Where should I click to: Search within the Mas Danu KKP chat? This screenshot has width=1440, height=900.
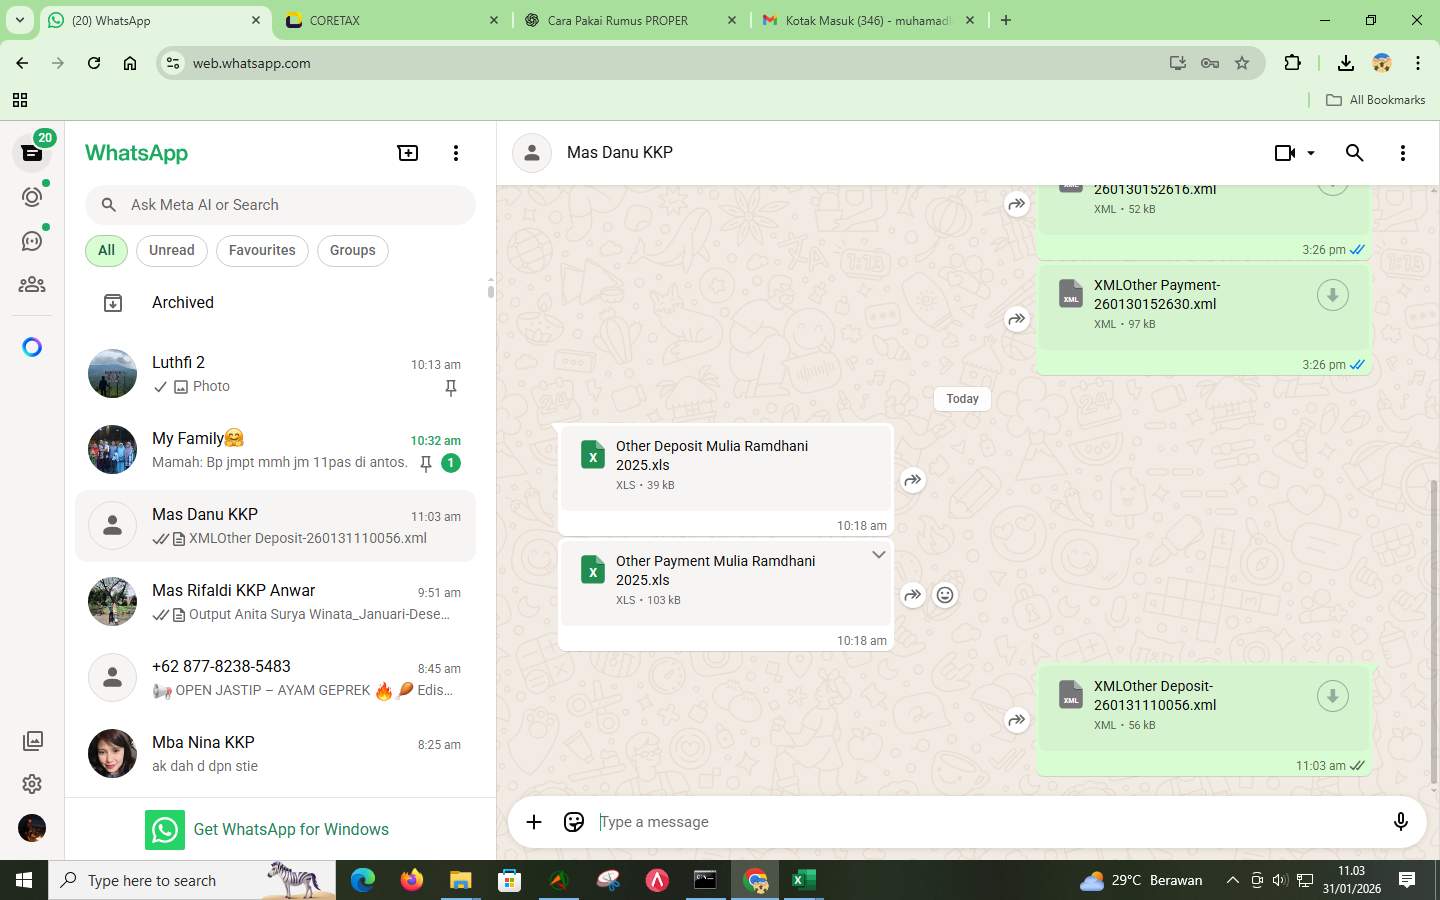(1354, 152)
